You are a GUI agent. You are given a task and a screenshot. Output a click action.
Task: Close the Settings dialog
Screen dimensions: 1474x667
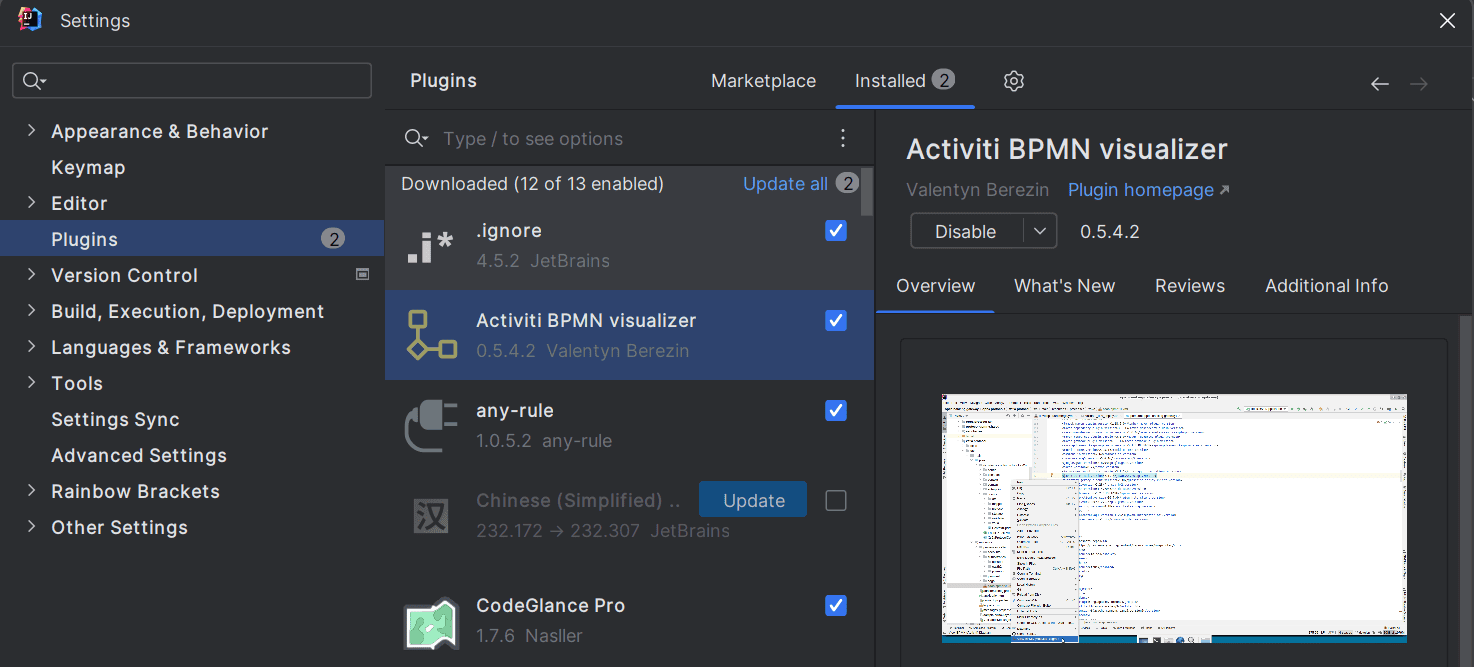coord(1446,21)
